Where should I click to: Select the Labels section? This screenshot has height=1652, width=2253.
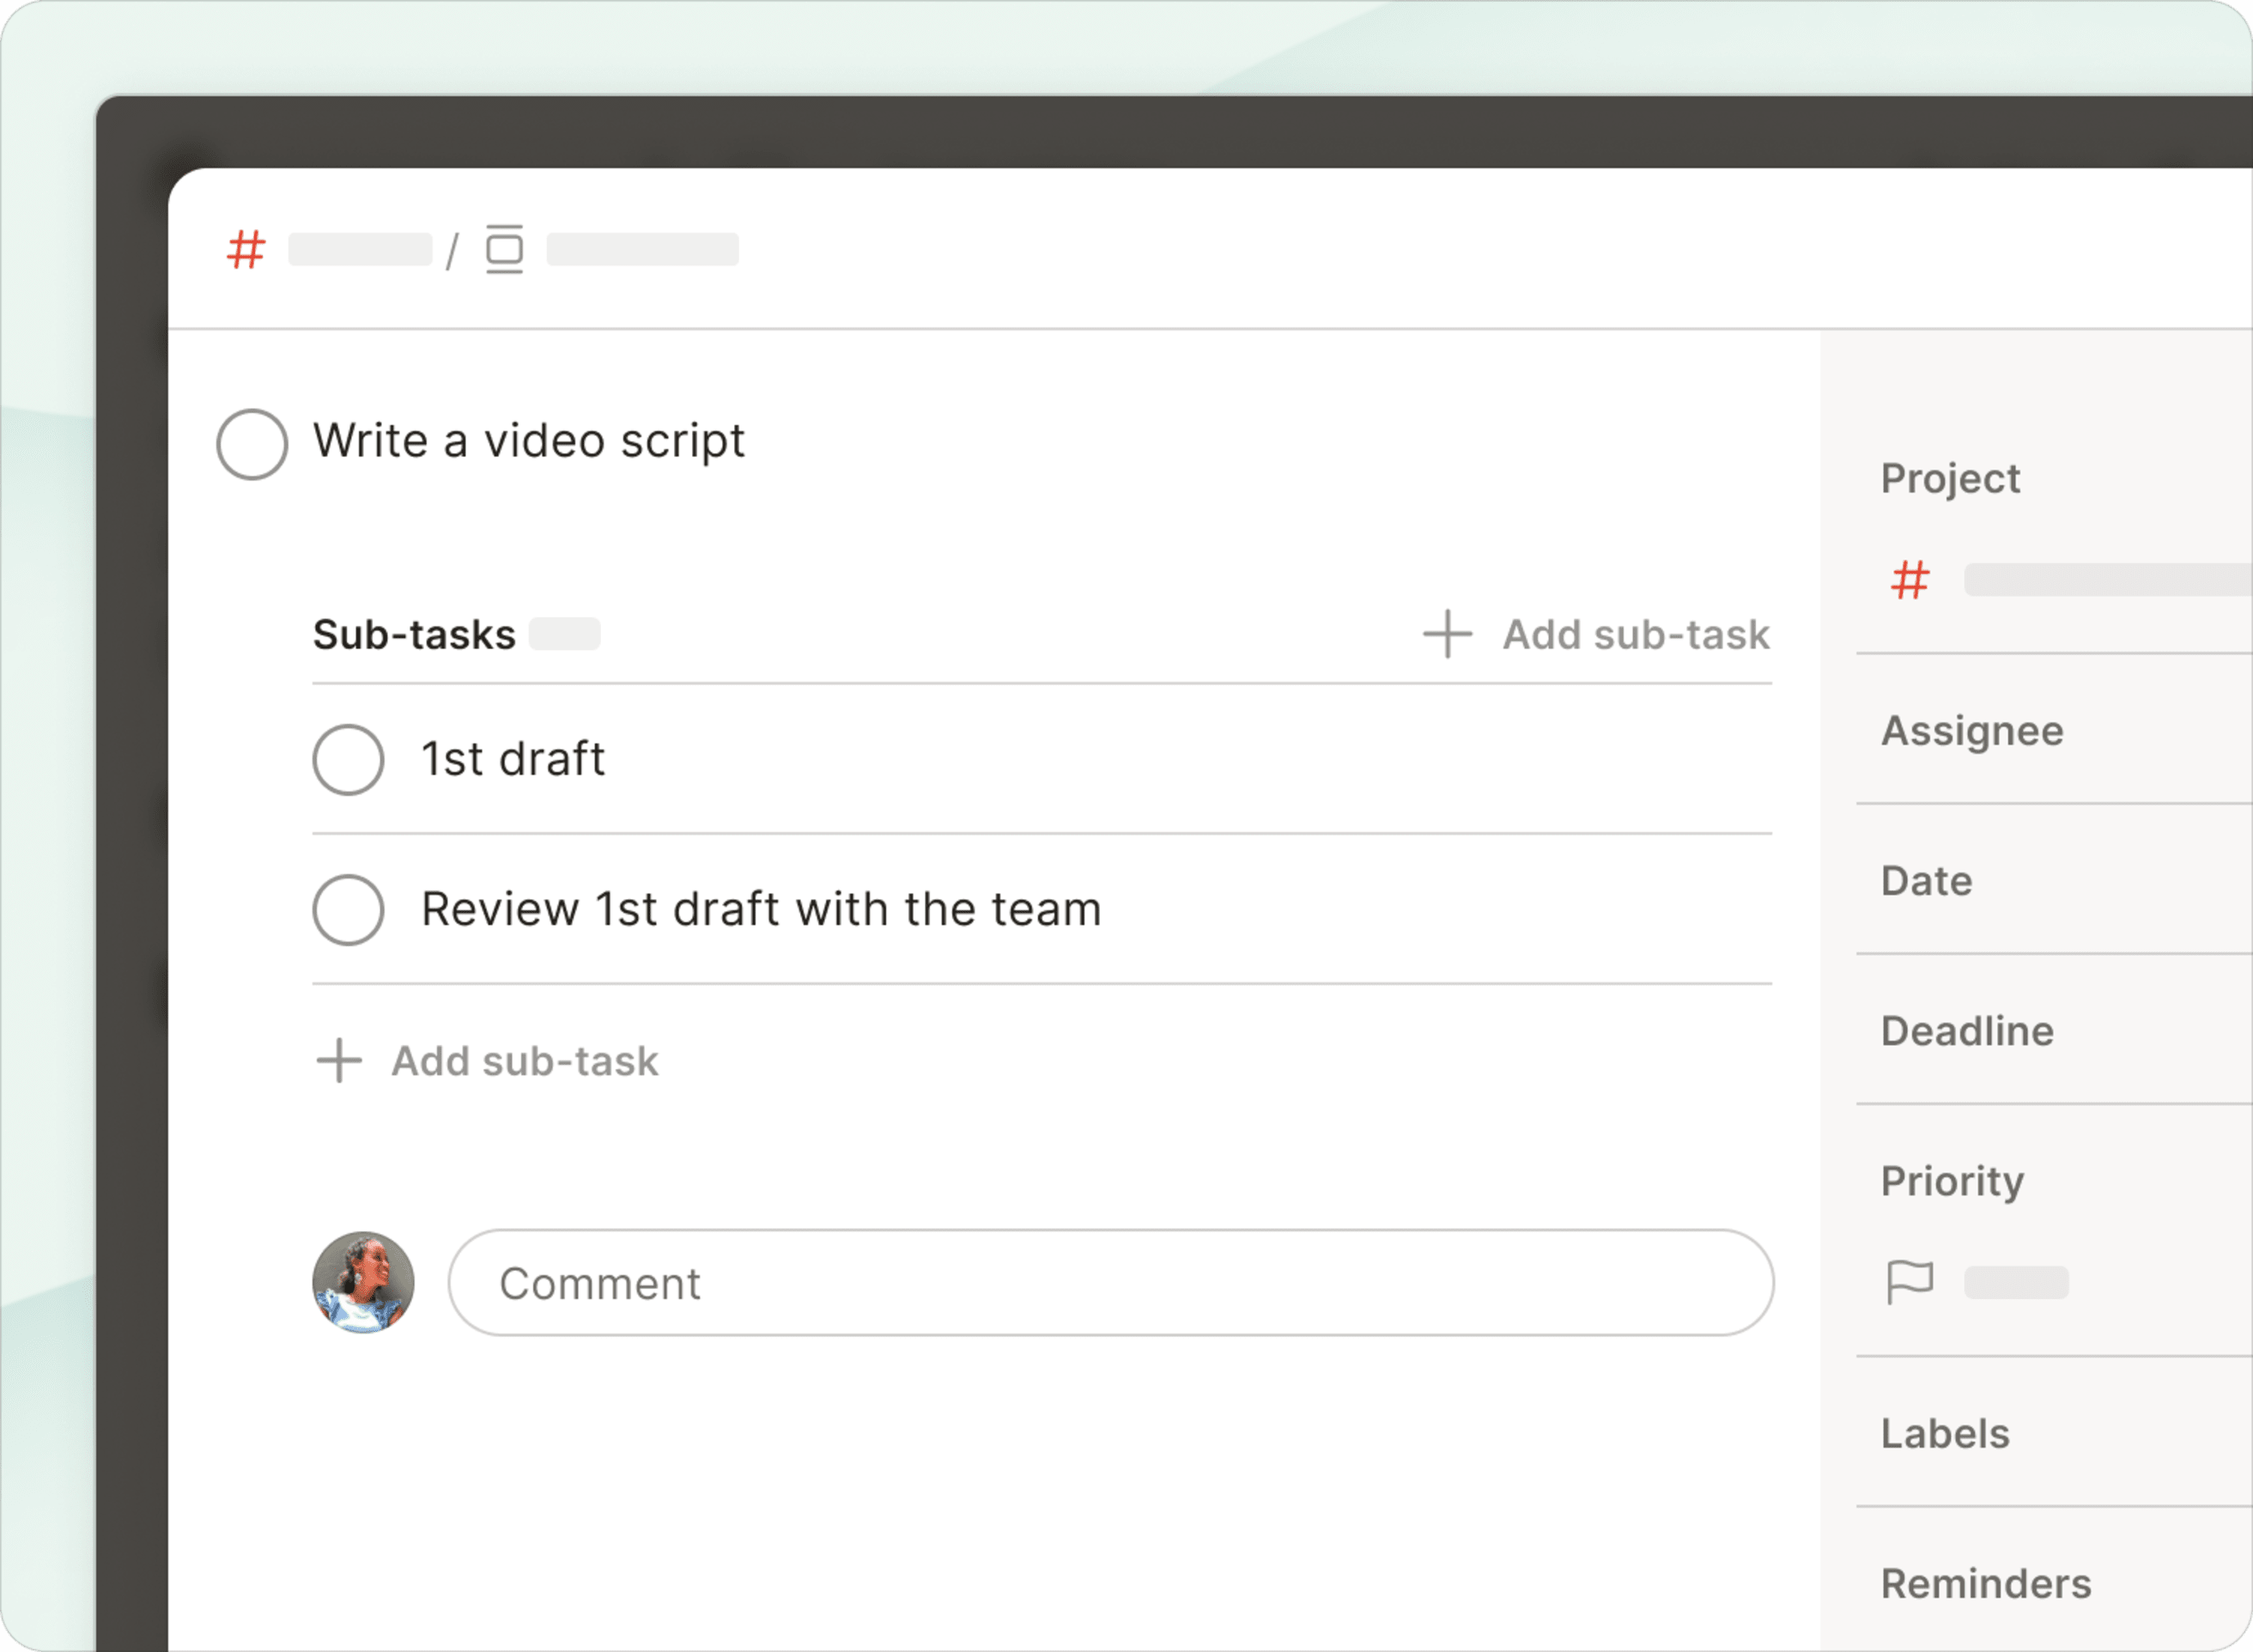[x=1944, y=1433]
